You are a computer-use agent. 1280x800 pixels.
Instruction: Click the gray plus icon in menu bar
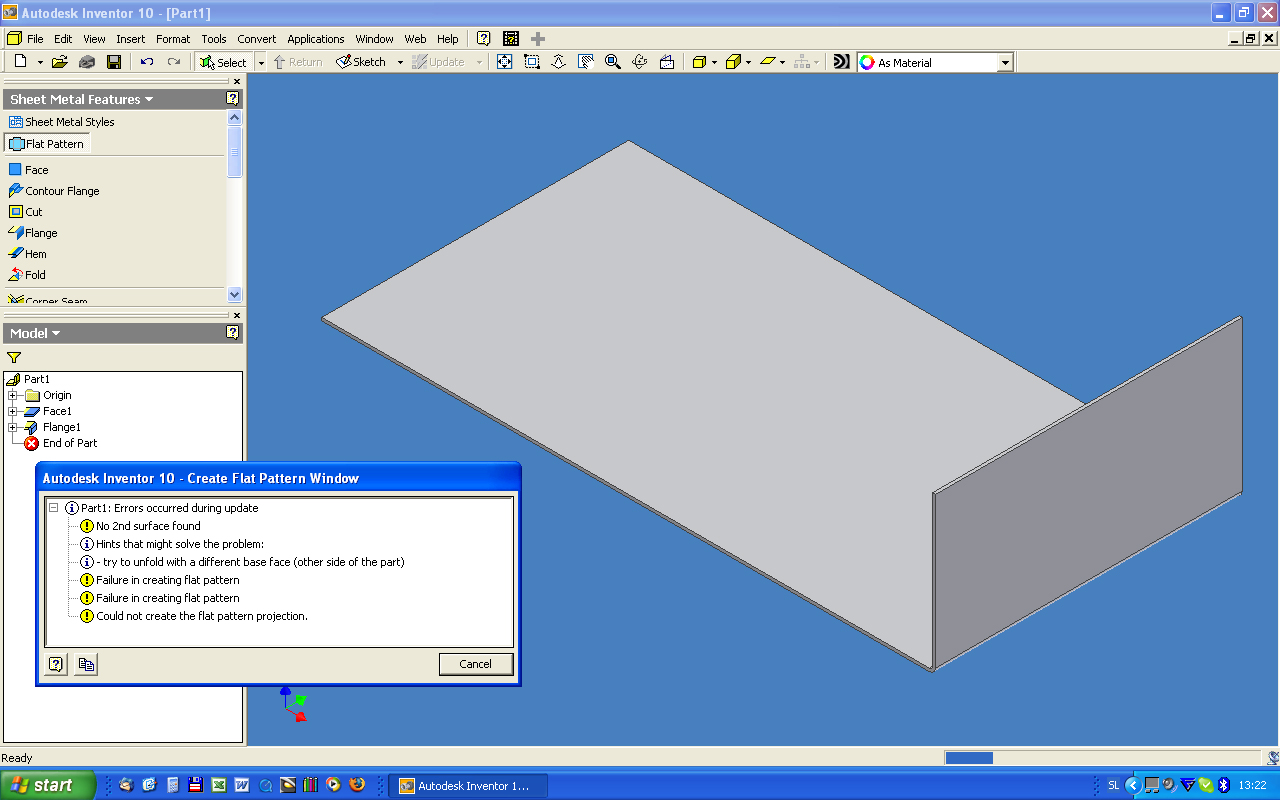538,39
